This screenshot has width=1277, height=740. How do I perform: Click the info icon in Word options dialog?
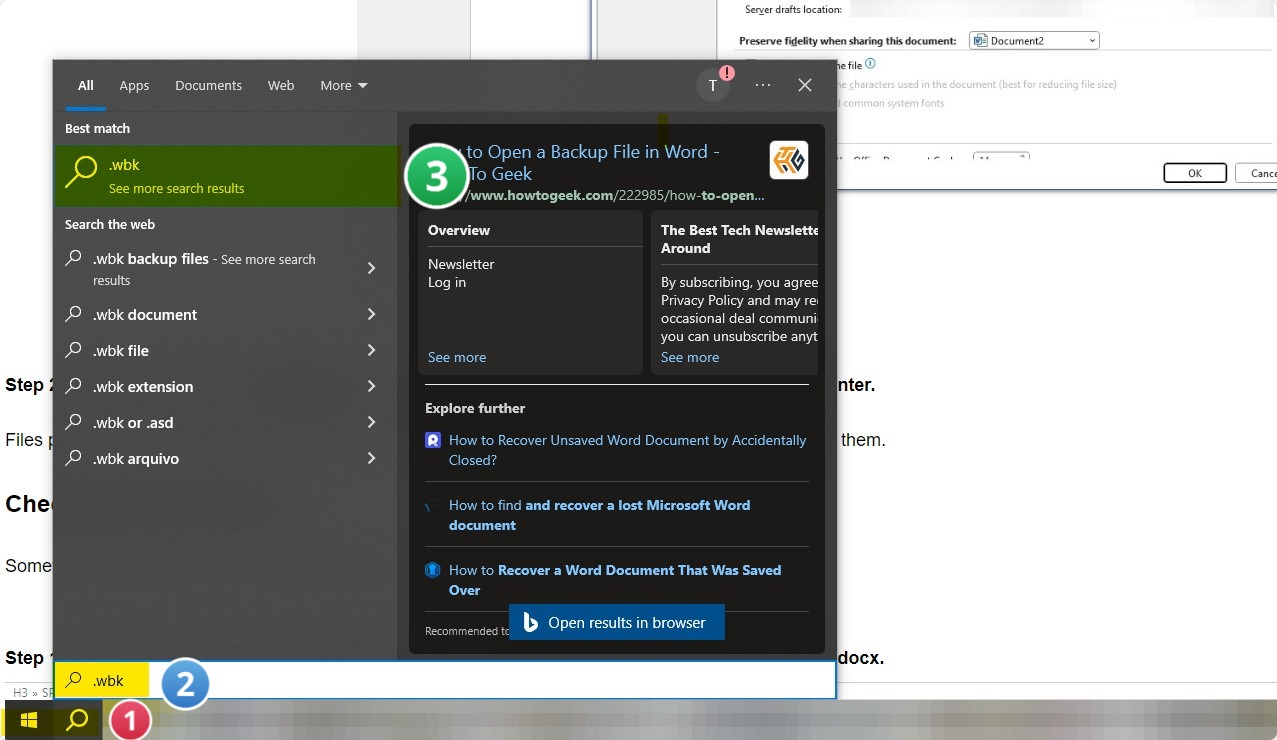(x=870, y=64)
